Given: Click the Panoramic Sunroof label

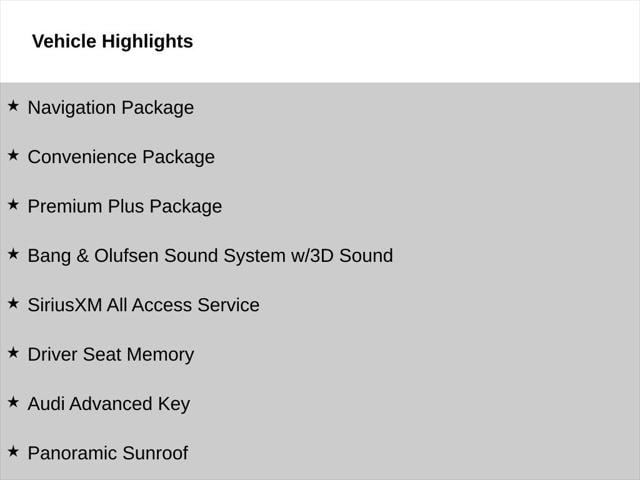Looking at the screenshot, I should (x=107, y=453).
